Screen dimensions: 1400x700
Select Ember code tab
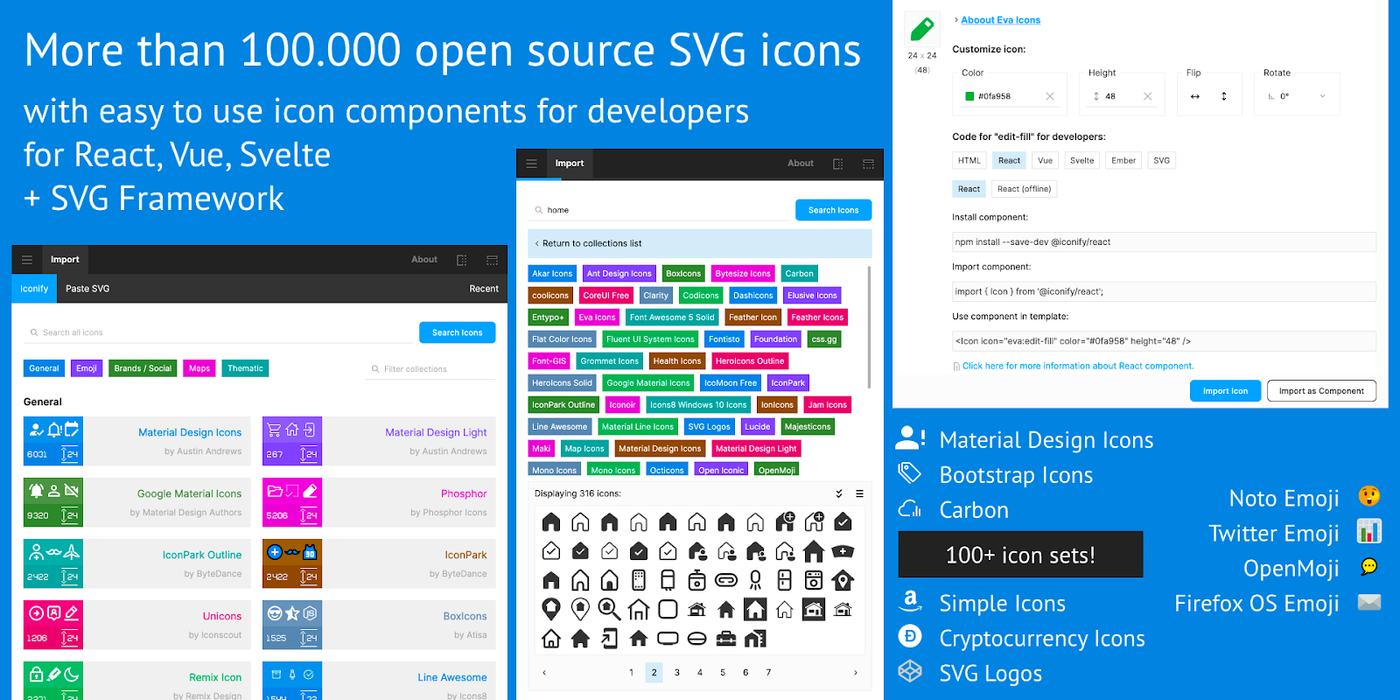tap(1123, 160)
